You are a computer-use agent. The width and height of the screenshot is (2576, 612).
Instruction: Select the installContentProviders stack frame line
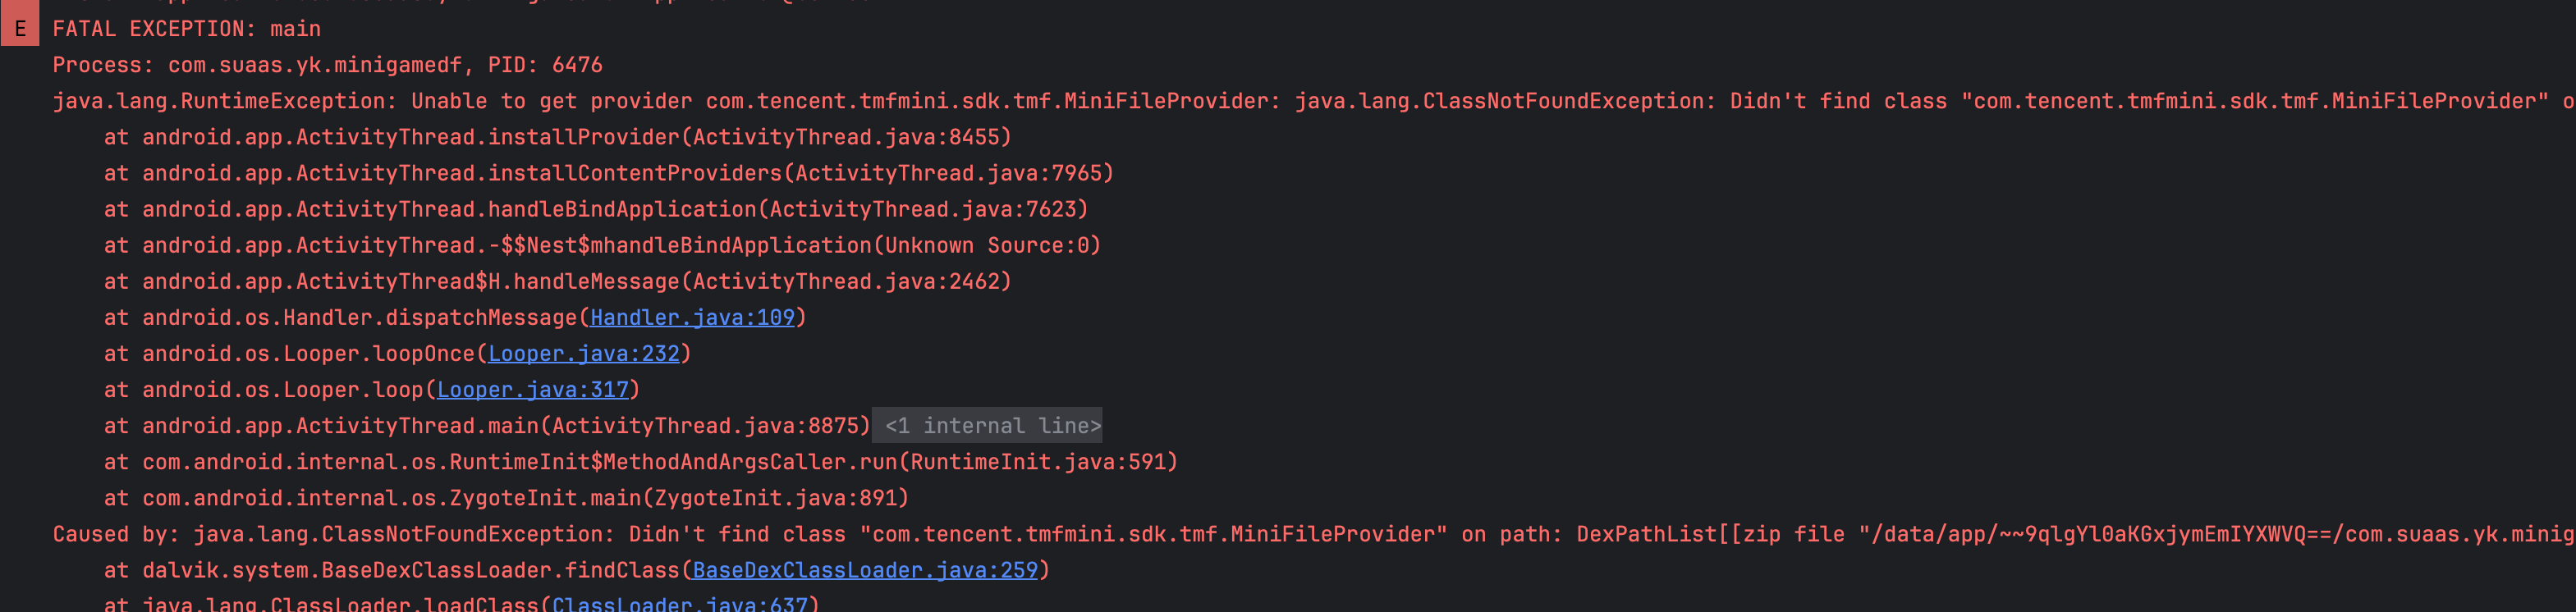pyautogui.click(x=608, y=173)
